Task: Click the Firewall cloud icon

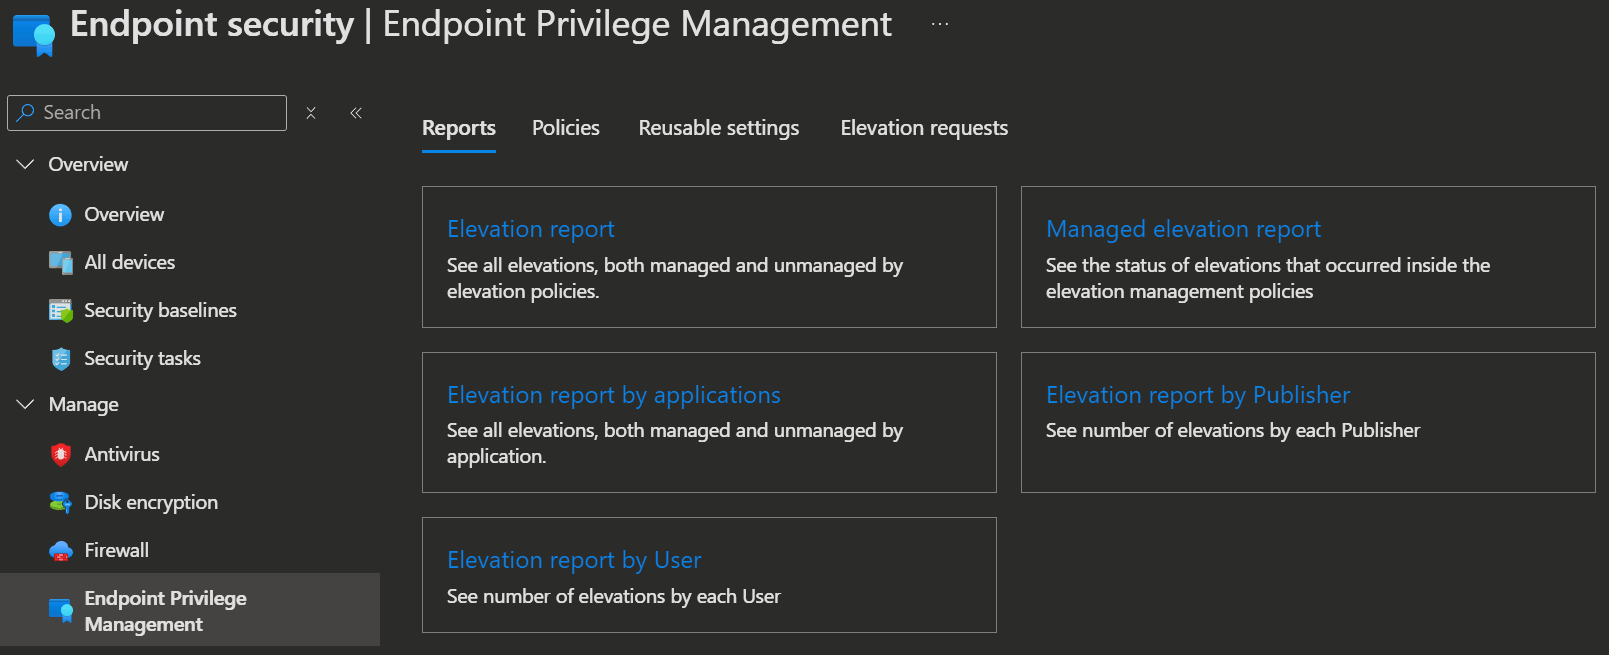Action: 60,551
